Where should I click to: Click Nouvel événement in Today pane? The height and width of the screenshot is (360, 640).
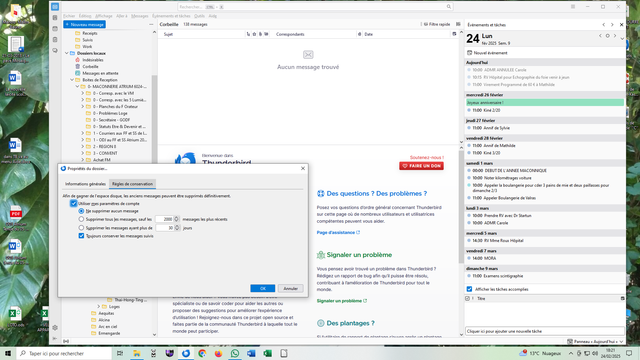pyautogui.click(x=487, y=53)
